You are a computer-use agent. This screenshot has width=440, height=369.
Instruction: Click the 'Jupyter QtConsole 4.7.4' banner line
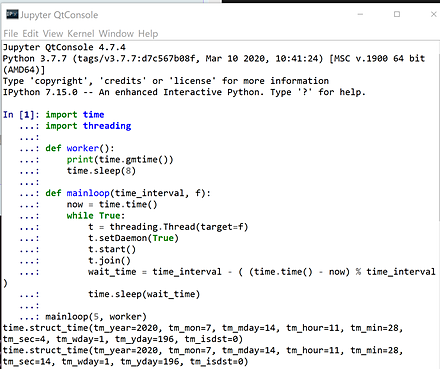click(x=64, y=47)
